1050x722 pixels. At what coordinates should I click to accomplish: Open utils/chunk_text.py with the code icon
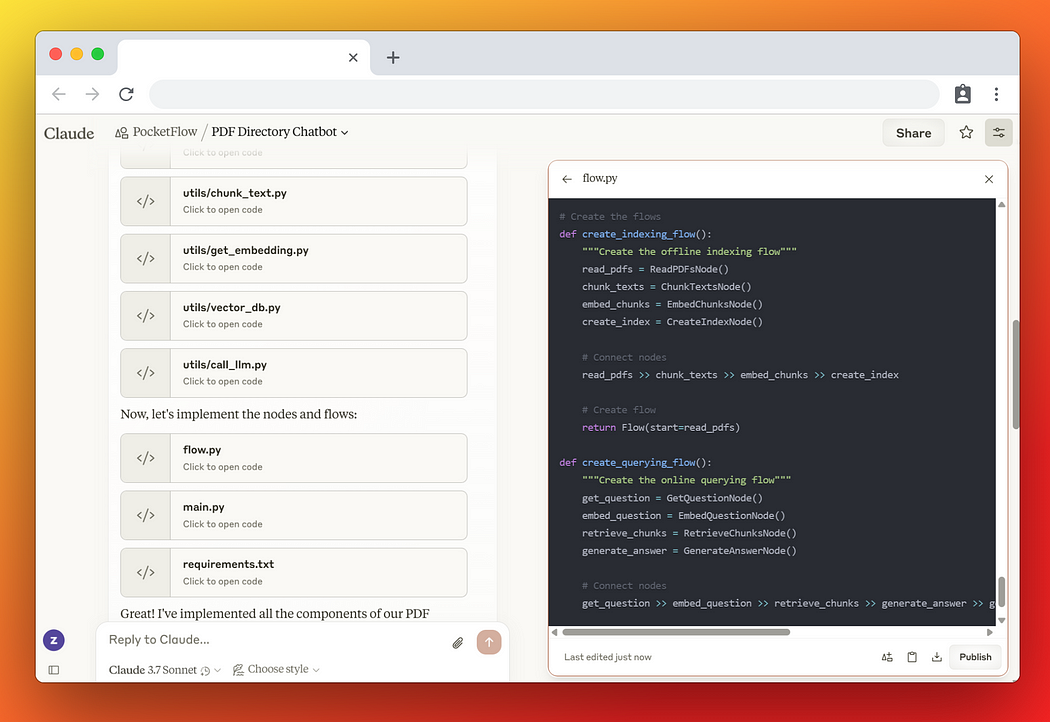[145, 201]
